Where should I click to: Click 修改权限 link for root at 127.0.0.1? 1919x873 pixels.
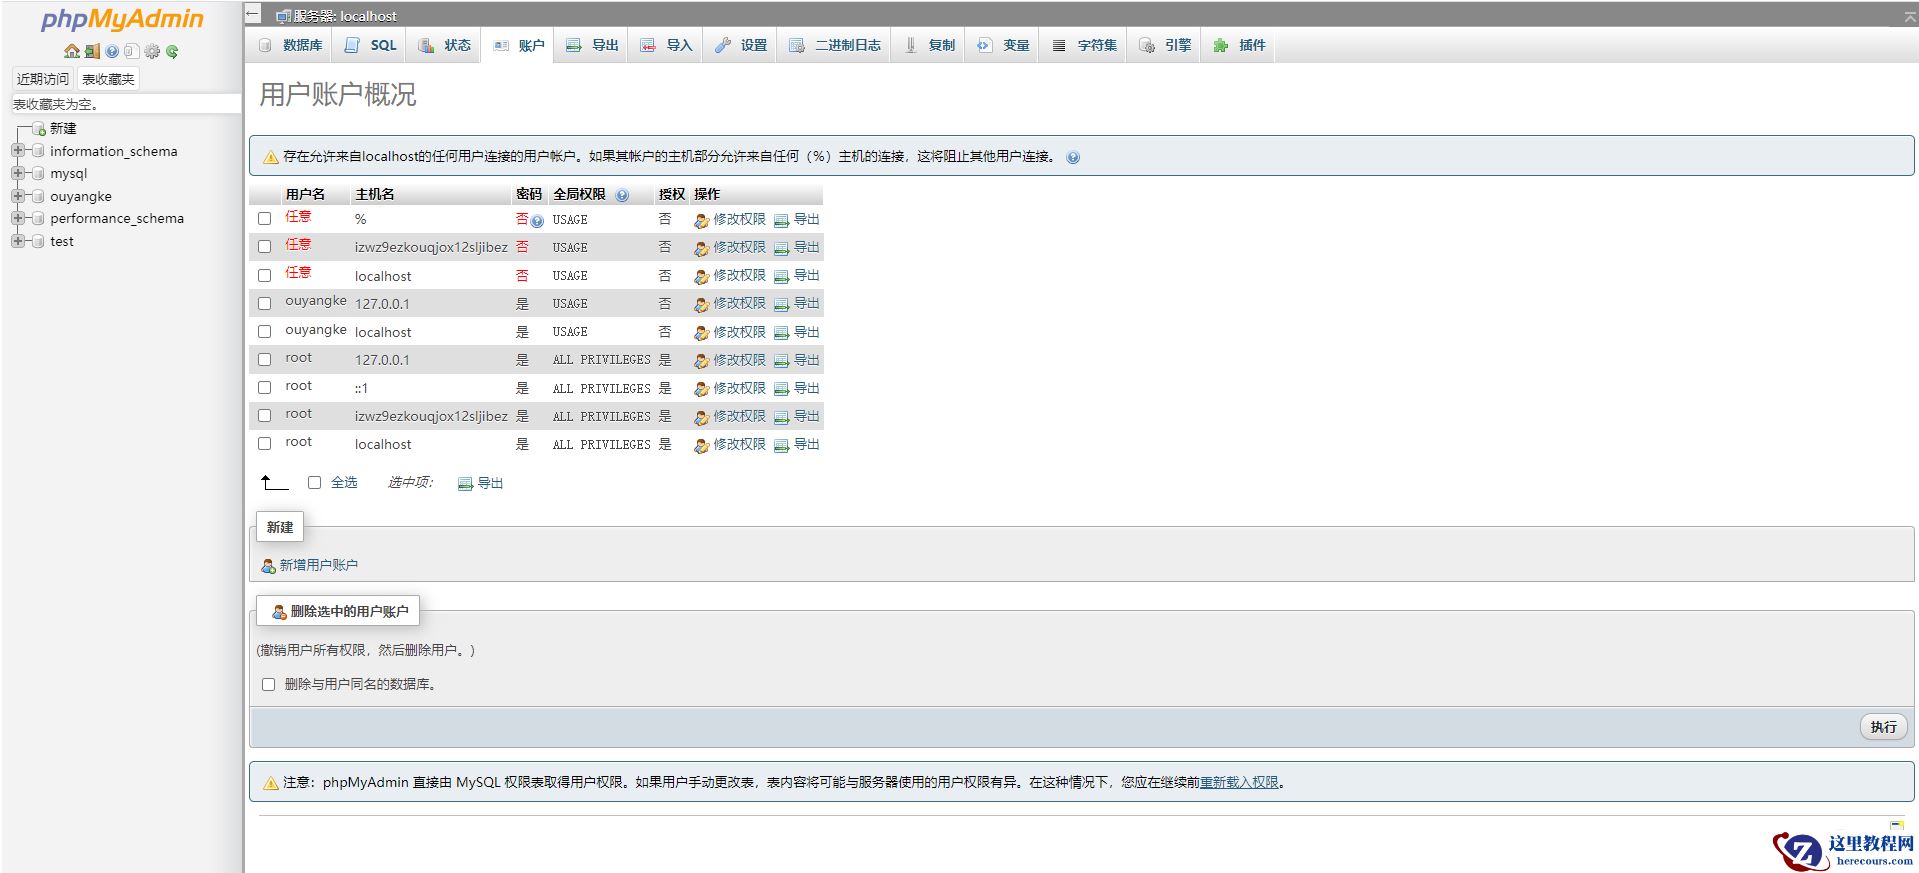(x=739, y=360)
